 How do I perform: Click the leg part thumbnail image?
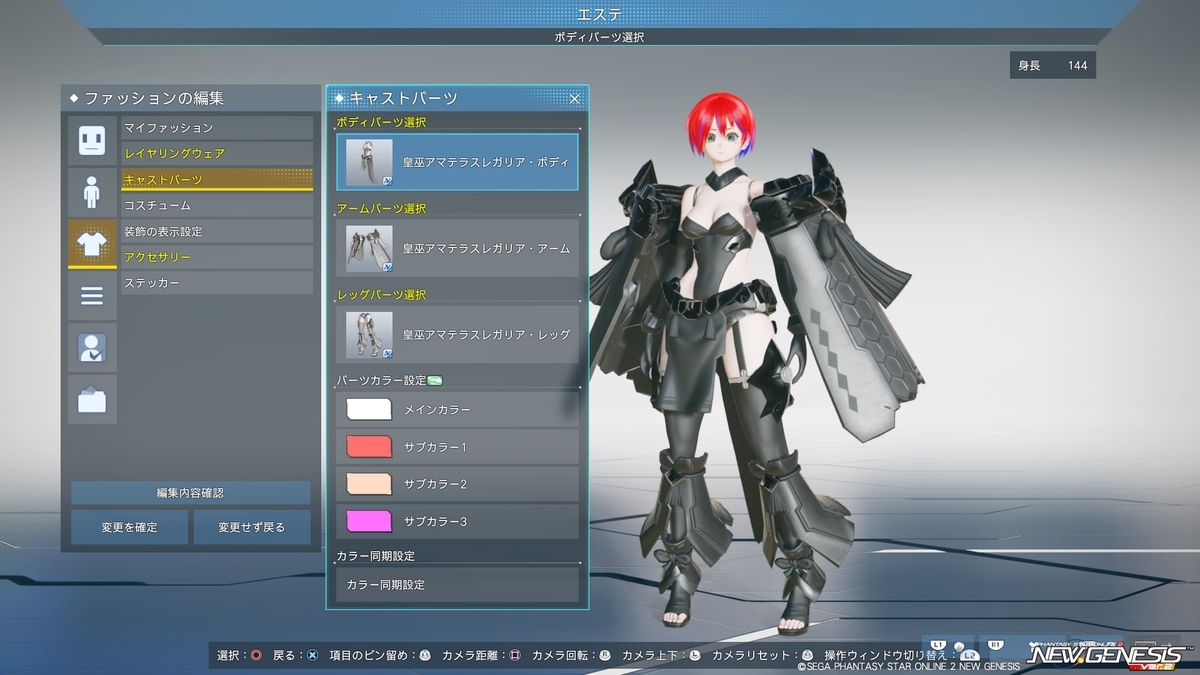coord(369,334)
